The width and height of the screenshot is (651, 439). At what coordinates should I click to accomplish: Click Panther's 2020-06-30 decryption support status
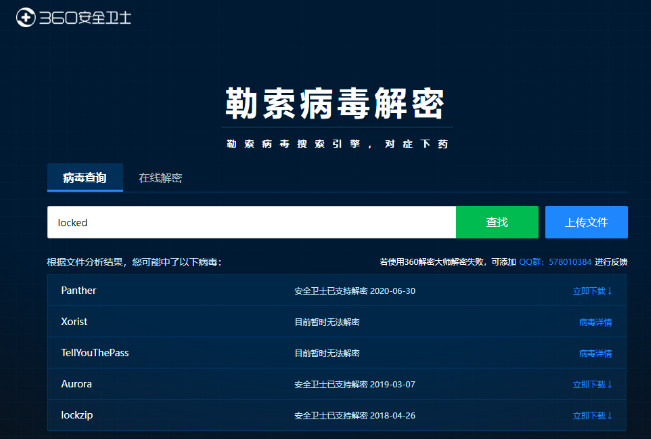[354, 291]
